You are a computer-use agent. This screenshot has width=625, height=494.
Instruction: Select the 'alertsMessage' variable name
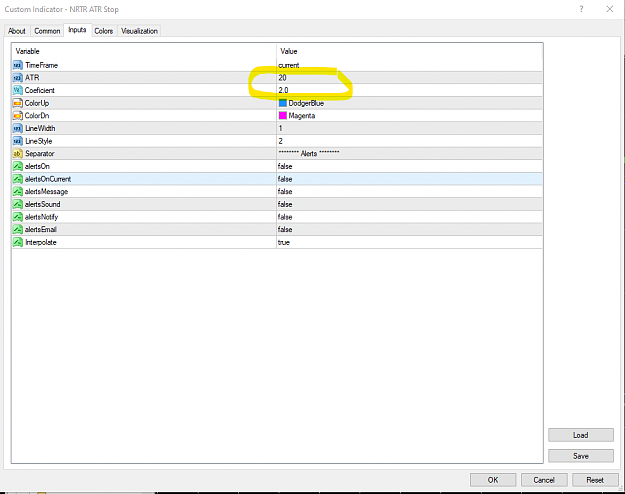[x=46, y=192]
